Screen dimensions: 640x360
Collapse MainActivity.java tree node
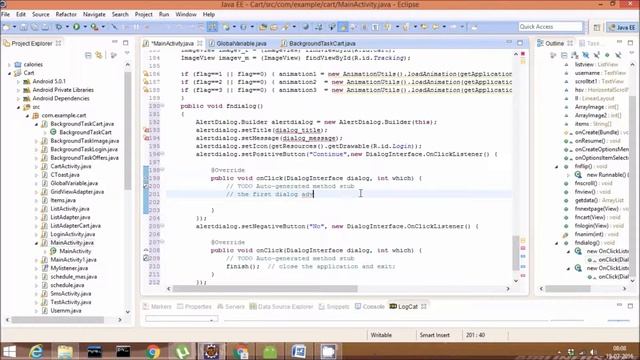coord(36,243)
